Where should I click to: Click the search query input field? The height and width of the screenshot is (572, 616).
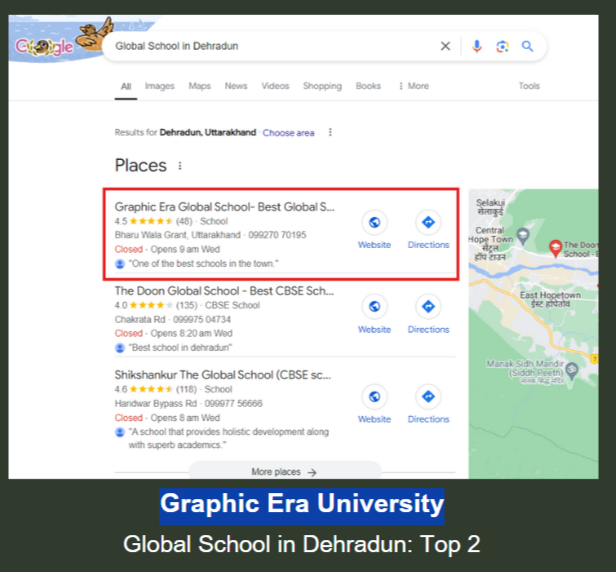[x=271, y=46]
